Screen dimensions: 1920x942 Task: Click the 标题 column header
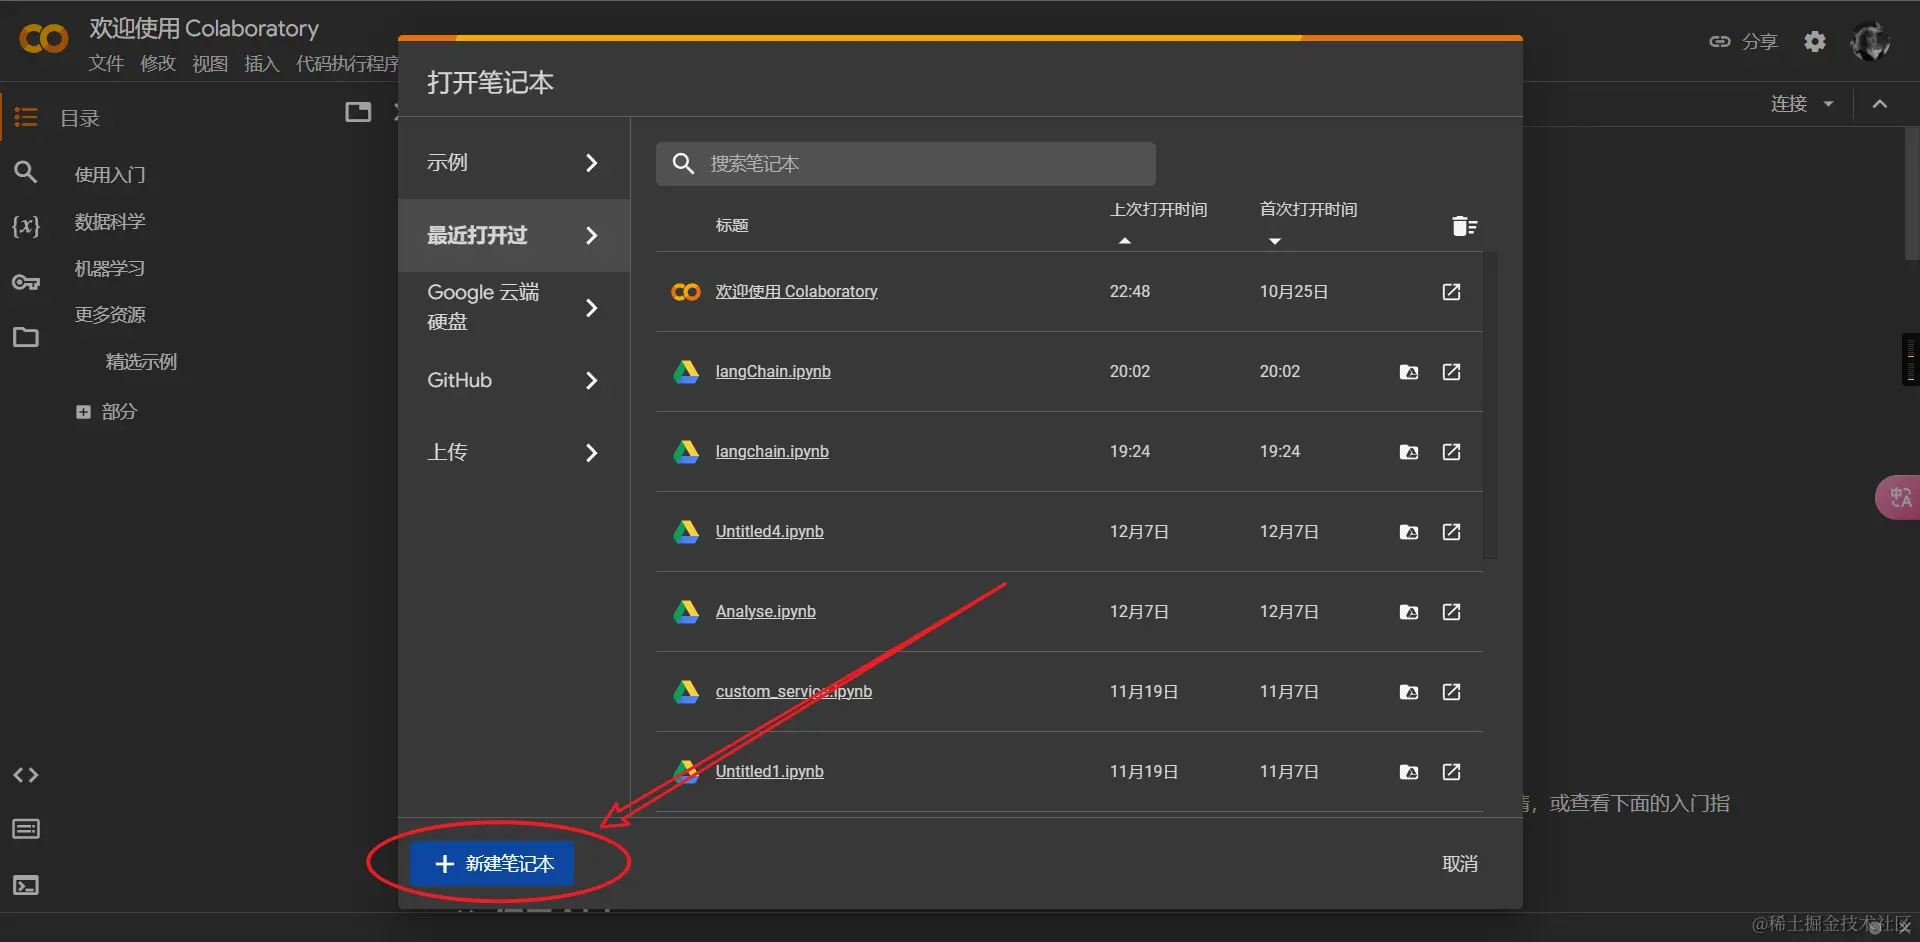(x=731, y=226)
